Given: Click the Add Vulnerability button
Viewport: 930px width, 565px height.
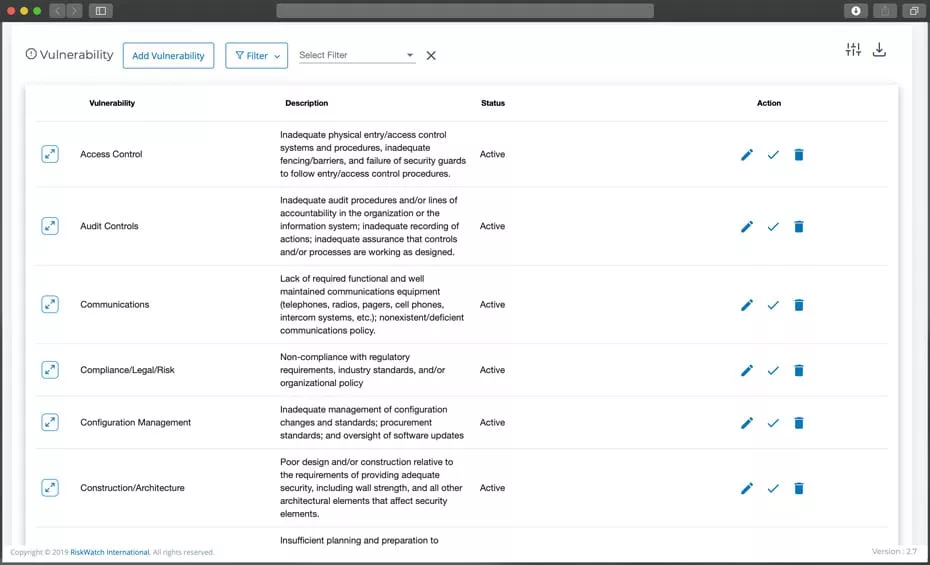Looking at the screenshot, I should click(x=168, y=55).
